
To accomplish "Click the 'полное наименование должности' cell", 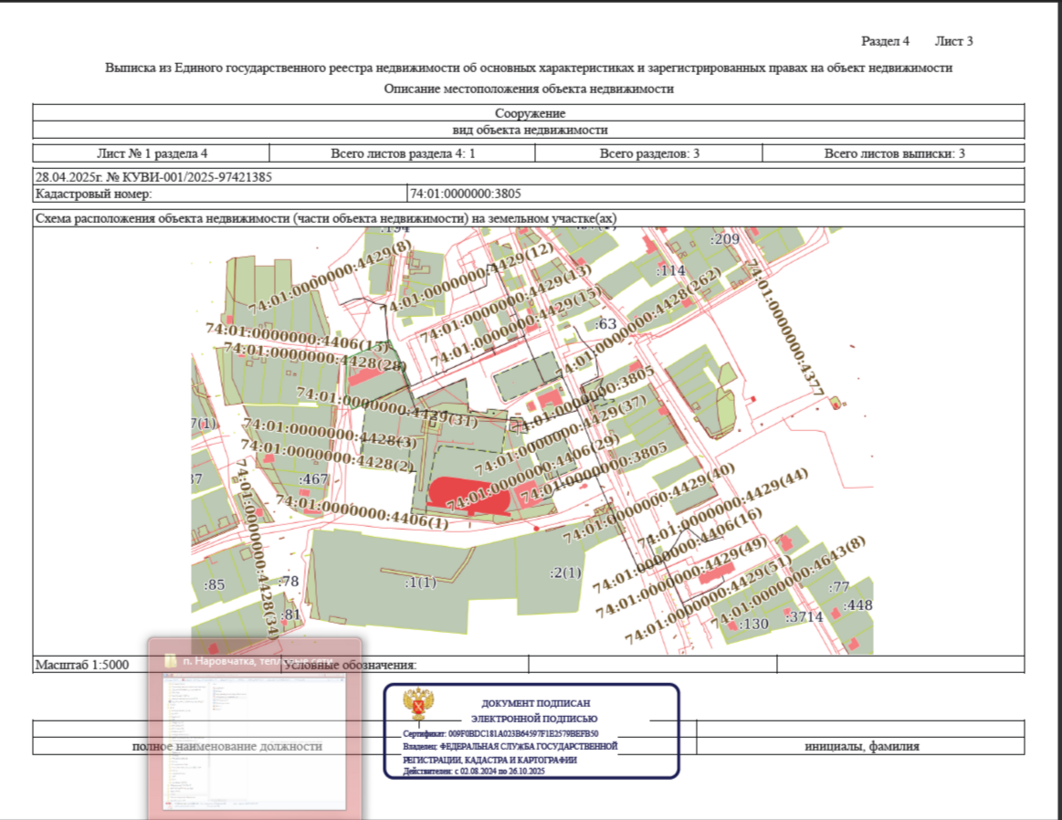I will coord(227,746).
